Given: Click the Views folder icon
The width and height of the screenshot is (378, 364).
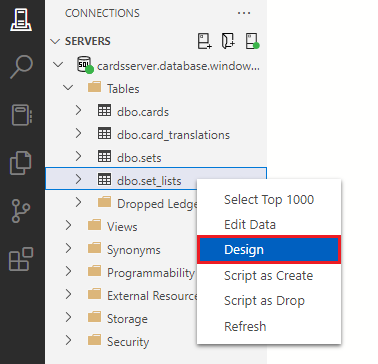Looking at the screenshot, I should click(x=94, y=226).
